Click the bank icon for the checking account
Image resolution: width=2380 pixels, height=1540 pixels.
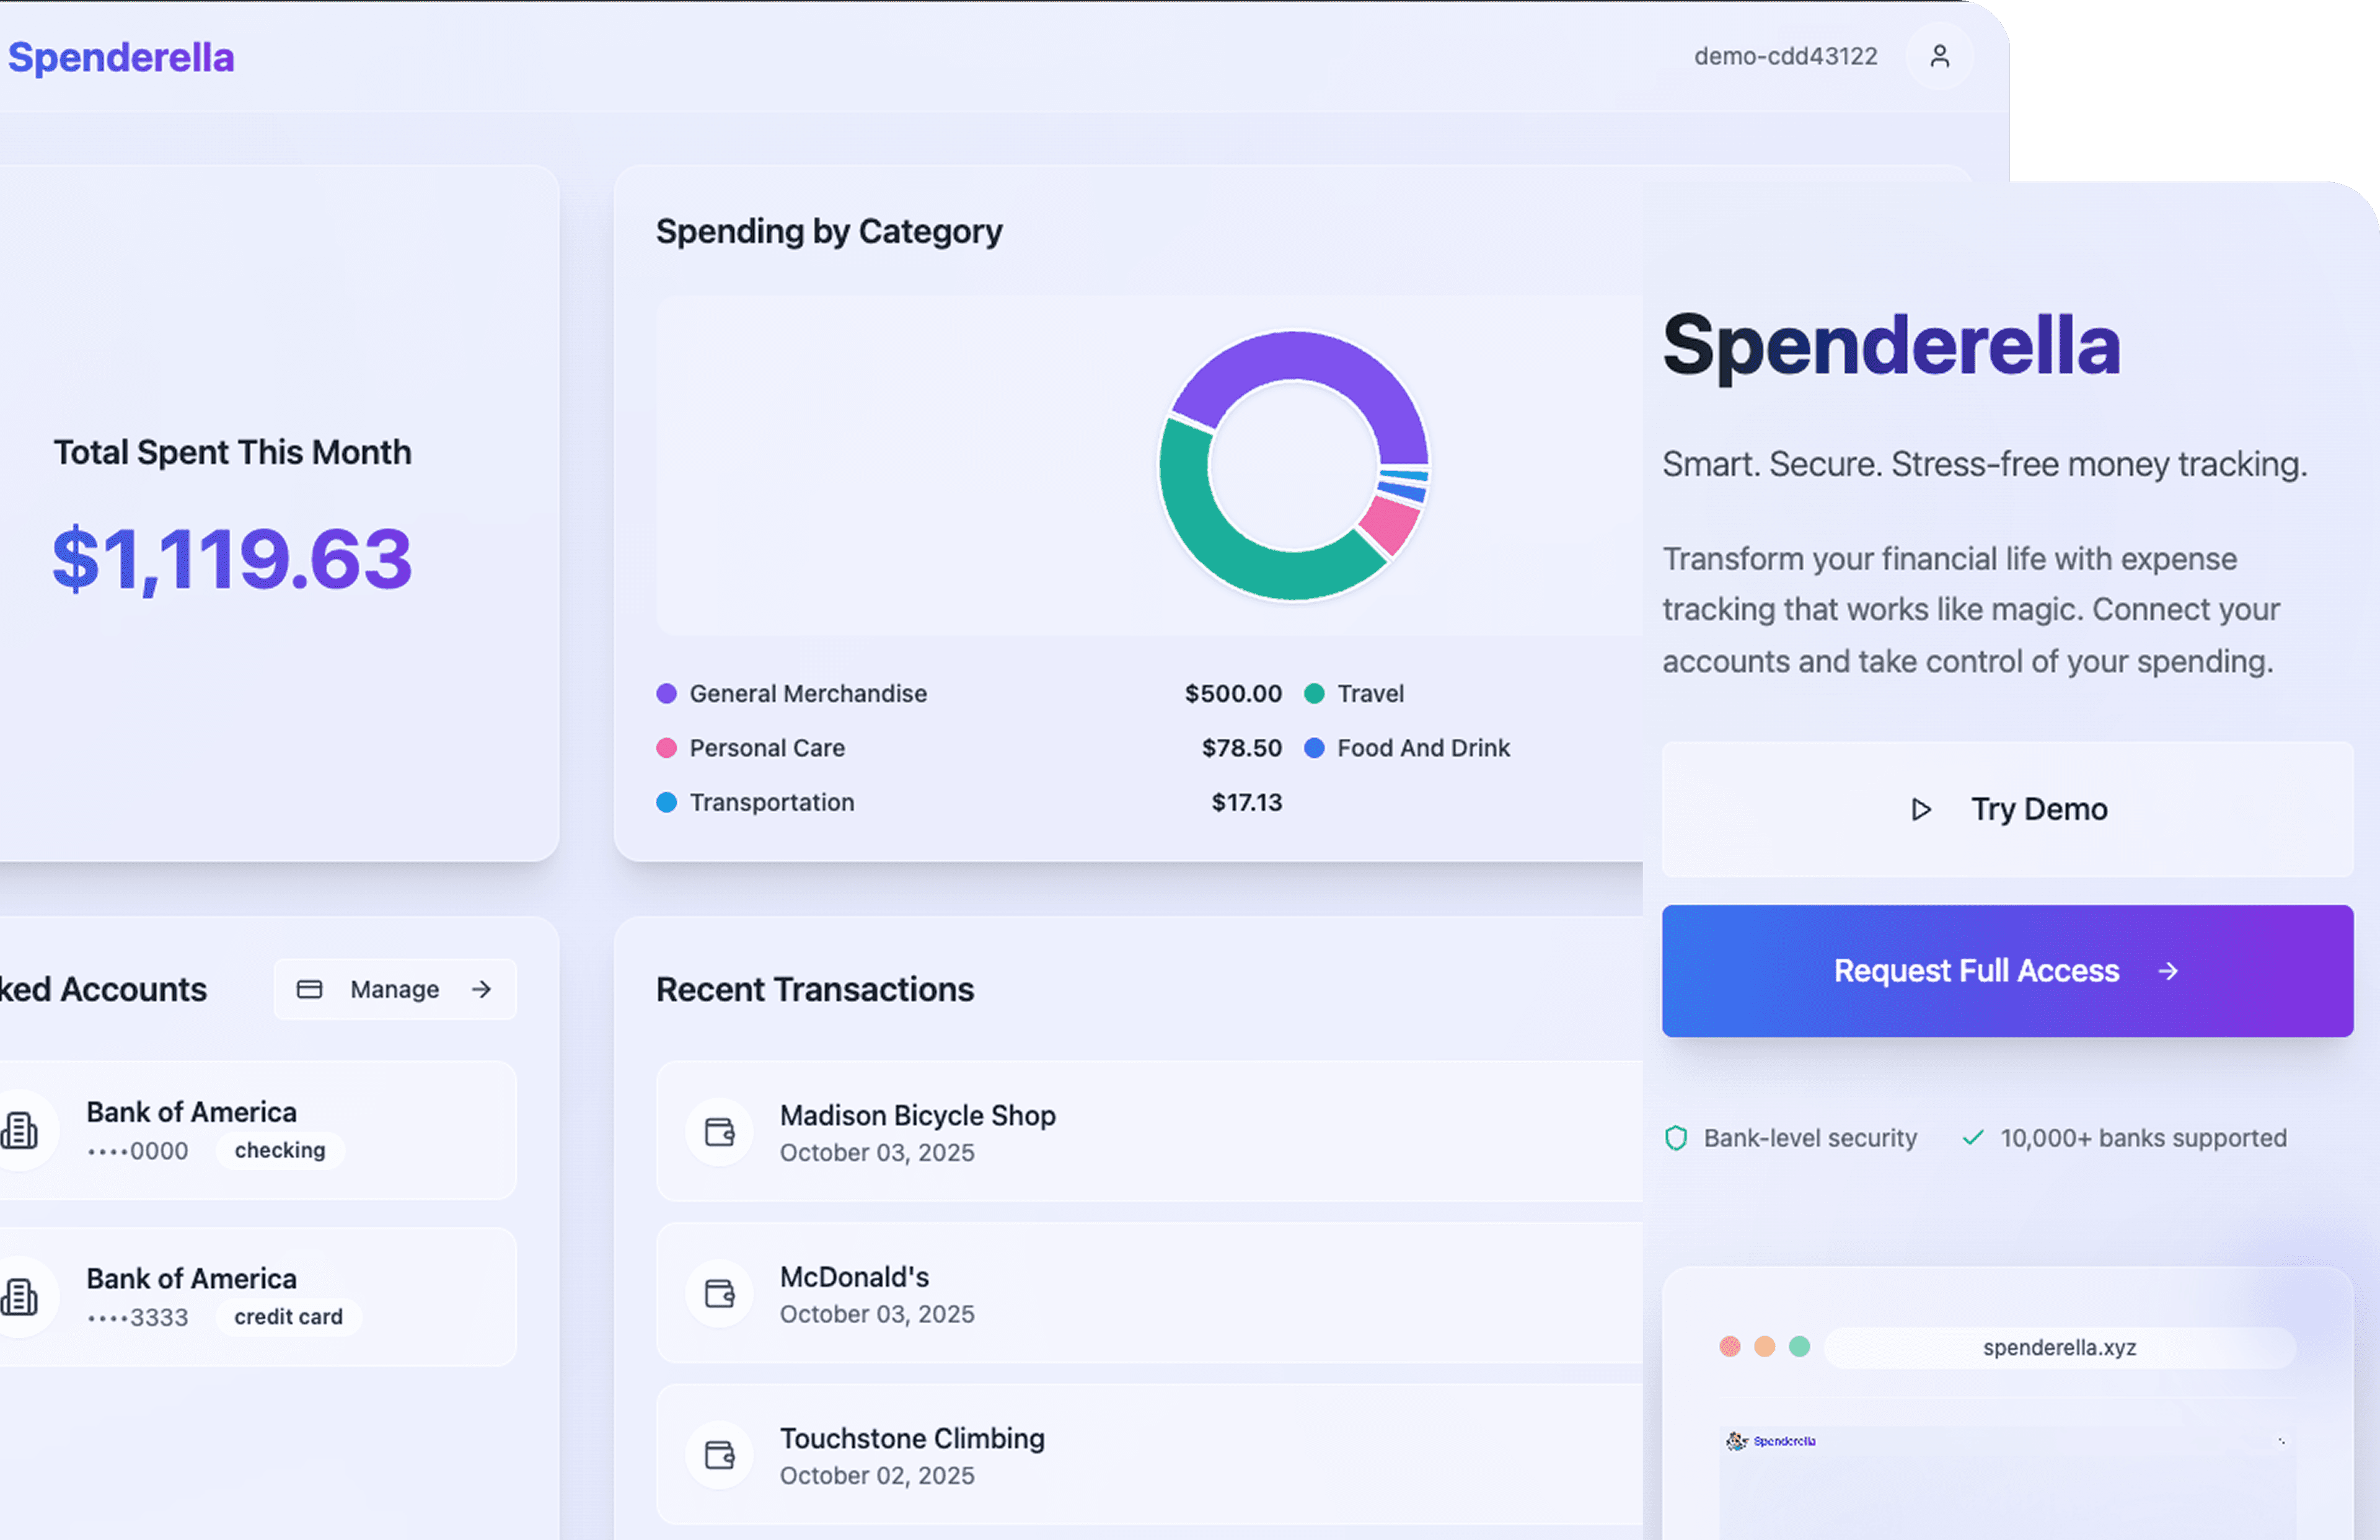[x=20, y=1131]
